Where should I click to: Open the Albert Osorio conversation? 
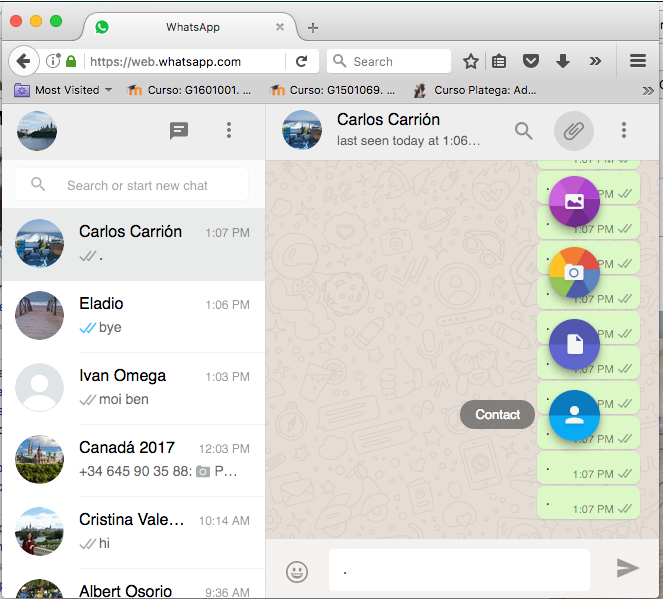134,585
